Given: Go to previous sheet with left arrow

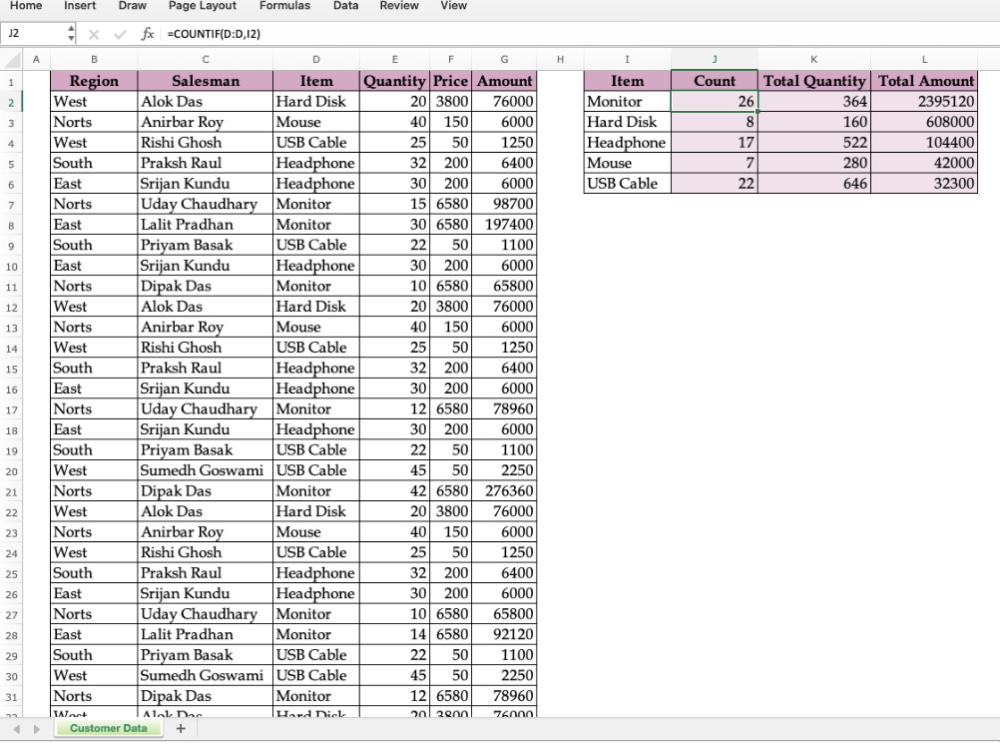Looking at the screenshot, I should pos(17,729).
